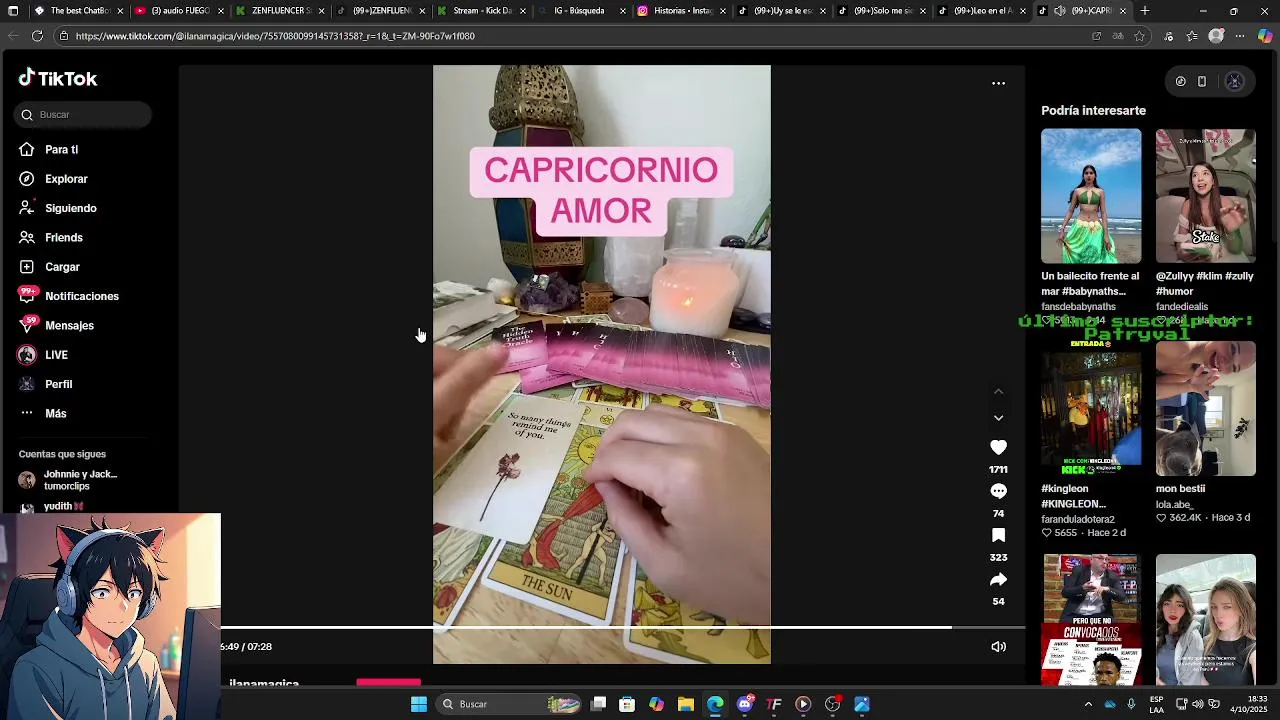Open the volume control in system tray
1280x720 pixels.
1197,704
